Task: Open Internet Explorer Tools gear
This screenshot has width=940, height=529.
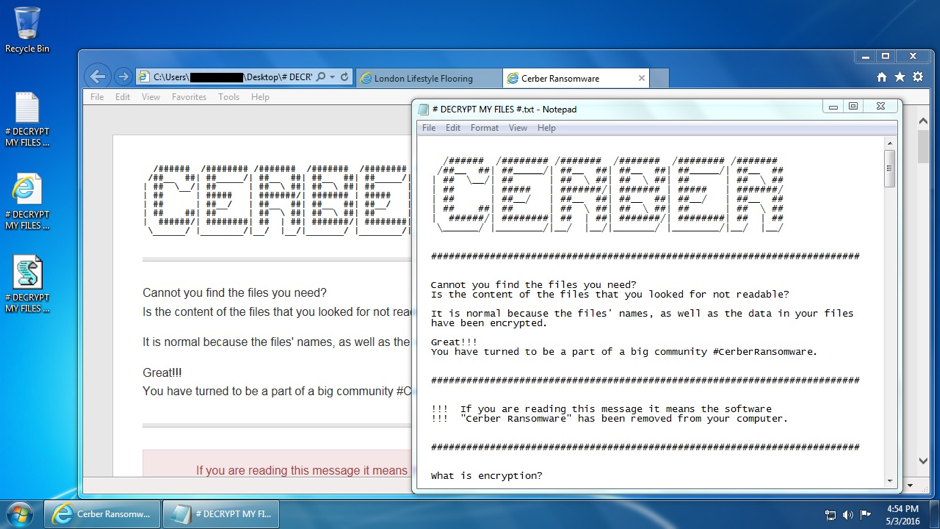Action: coord(918,77)
